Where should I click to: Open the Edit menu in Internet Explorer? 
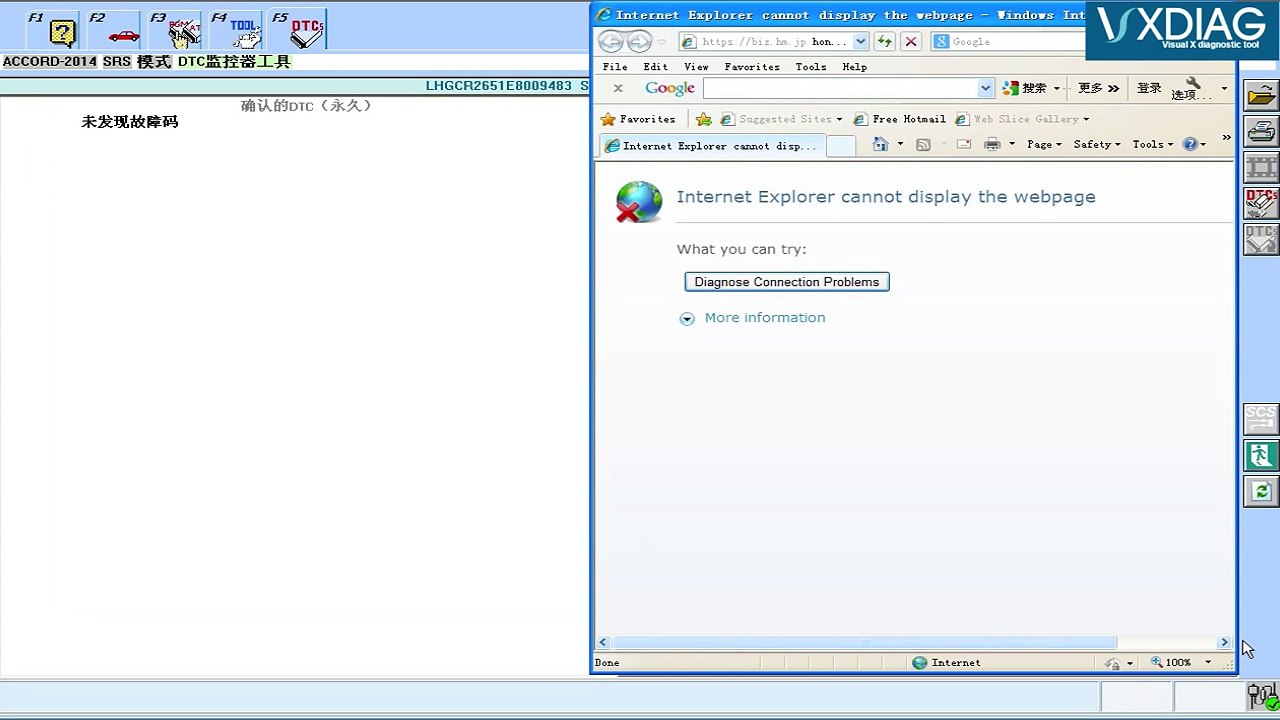pos(656,67)
